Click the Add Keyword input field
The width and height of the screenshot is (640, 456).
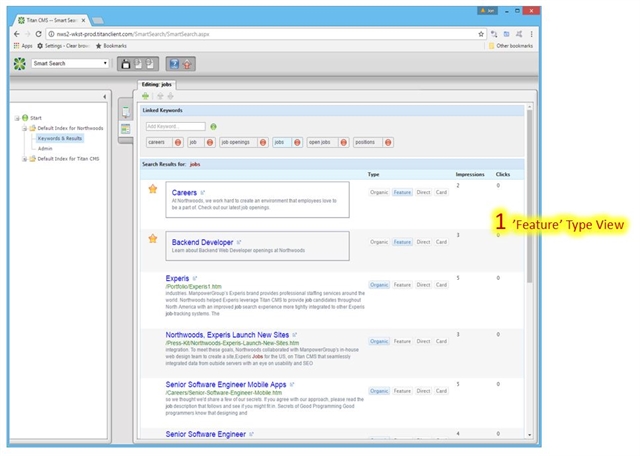coord(176,127)
